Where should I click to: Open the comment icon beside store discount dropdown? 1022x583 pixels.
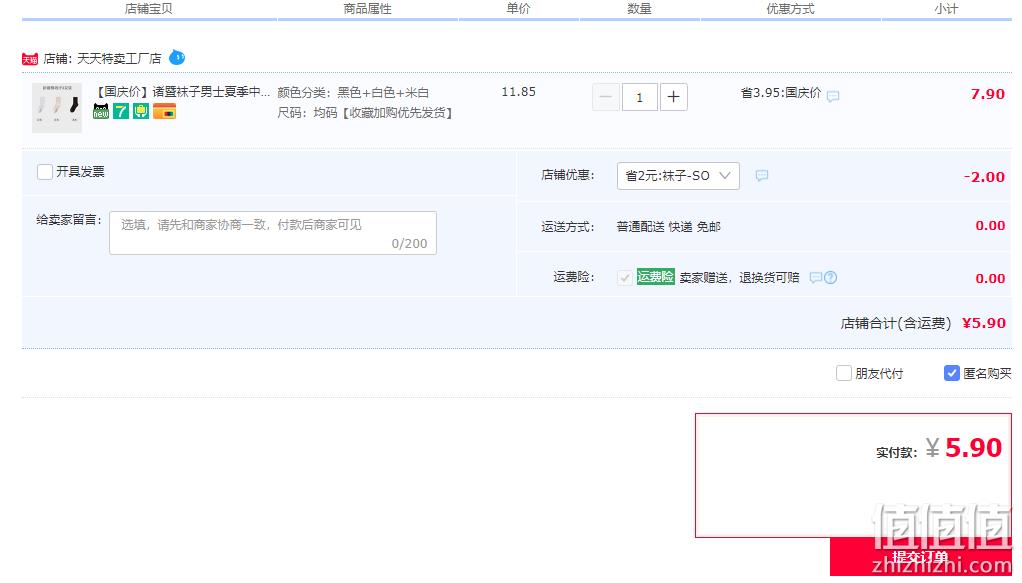pyautogui.click(x=762, y=175)
